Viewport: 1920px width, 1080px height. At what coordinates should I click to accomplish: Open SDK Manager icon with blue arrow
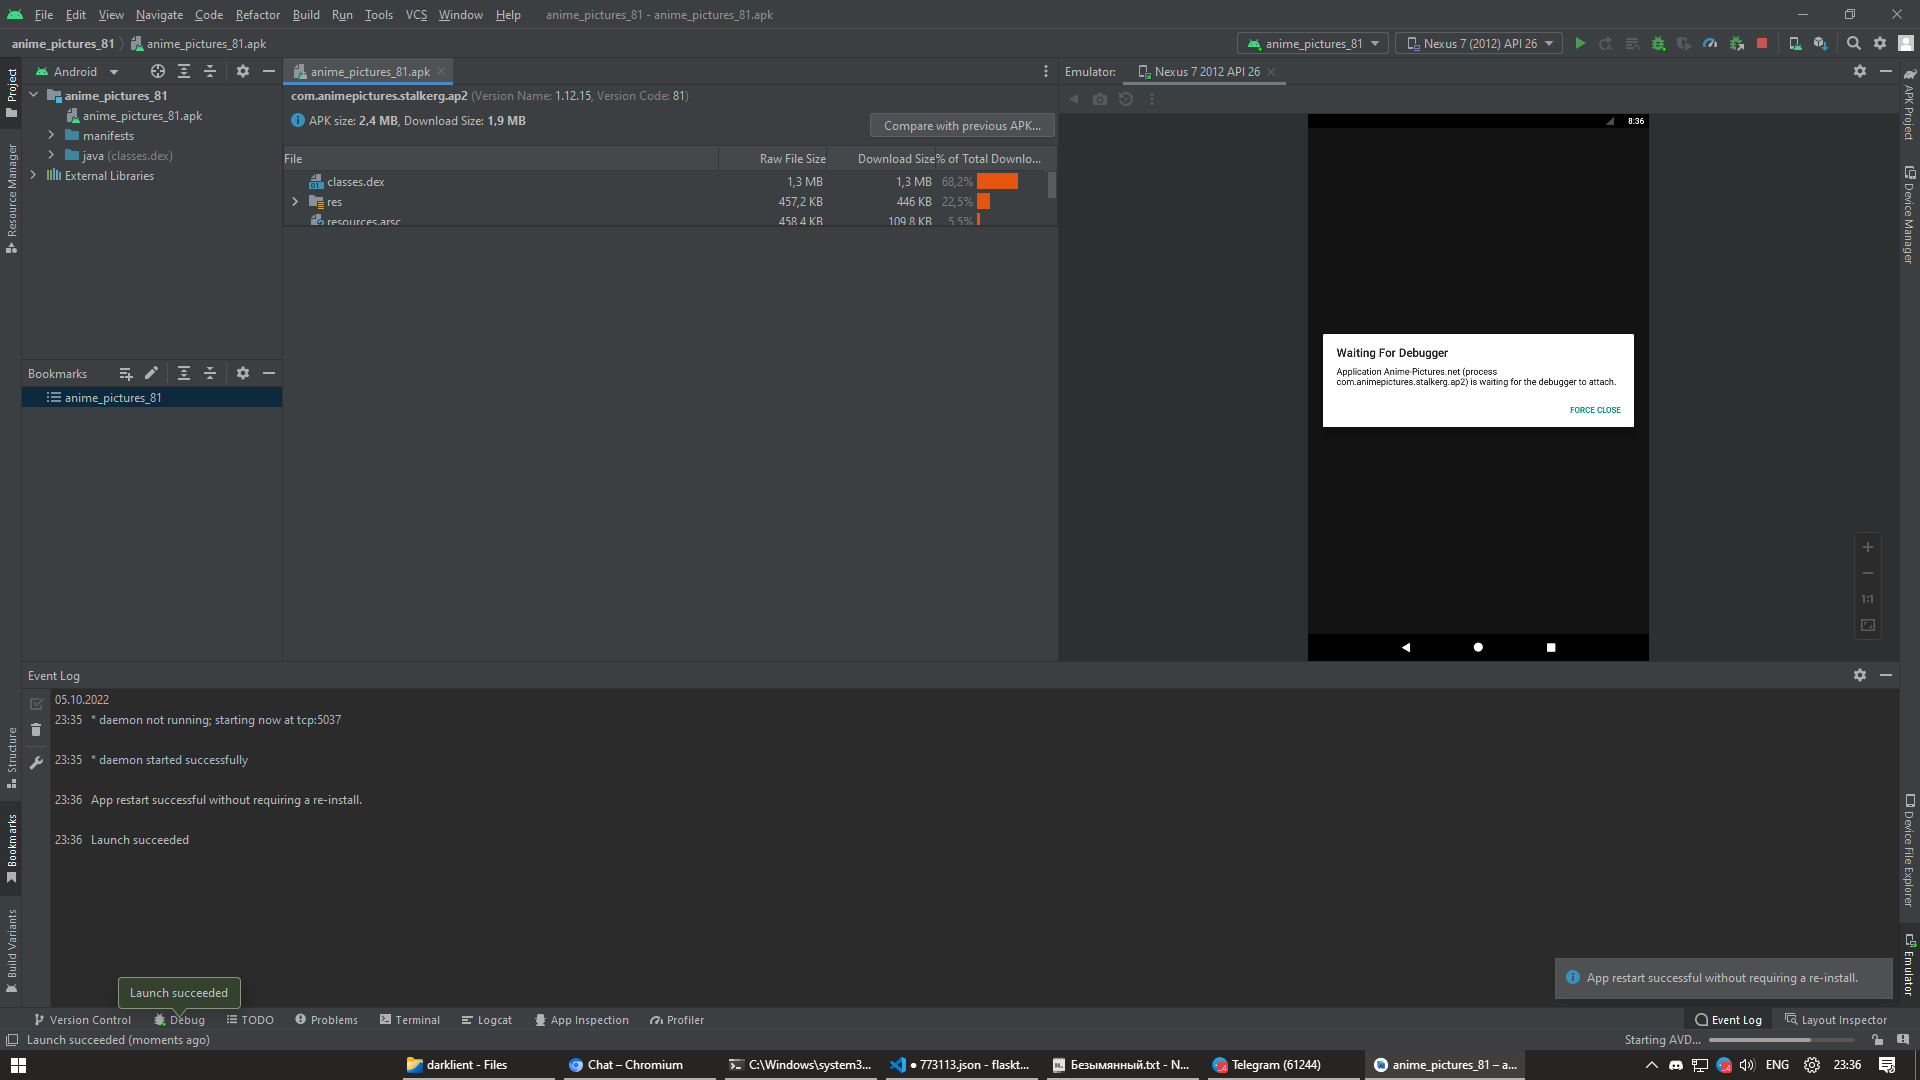pyautogui.click(x=1821, y=44)
